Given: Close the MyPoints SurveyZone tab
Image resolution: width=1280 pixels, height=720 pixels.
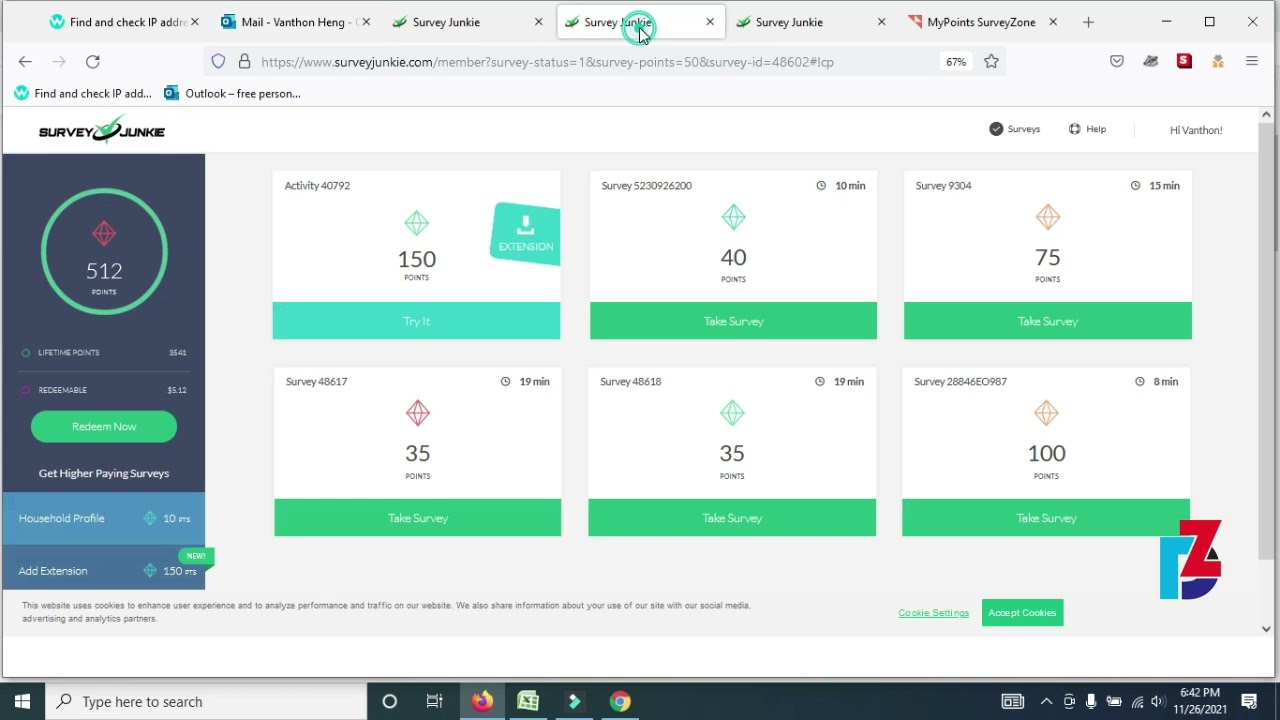Looking at the screenshot, I should [1053, 22].
